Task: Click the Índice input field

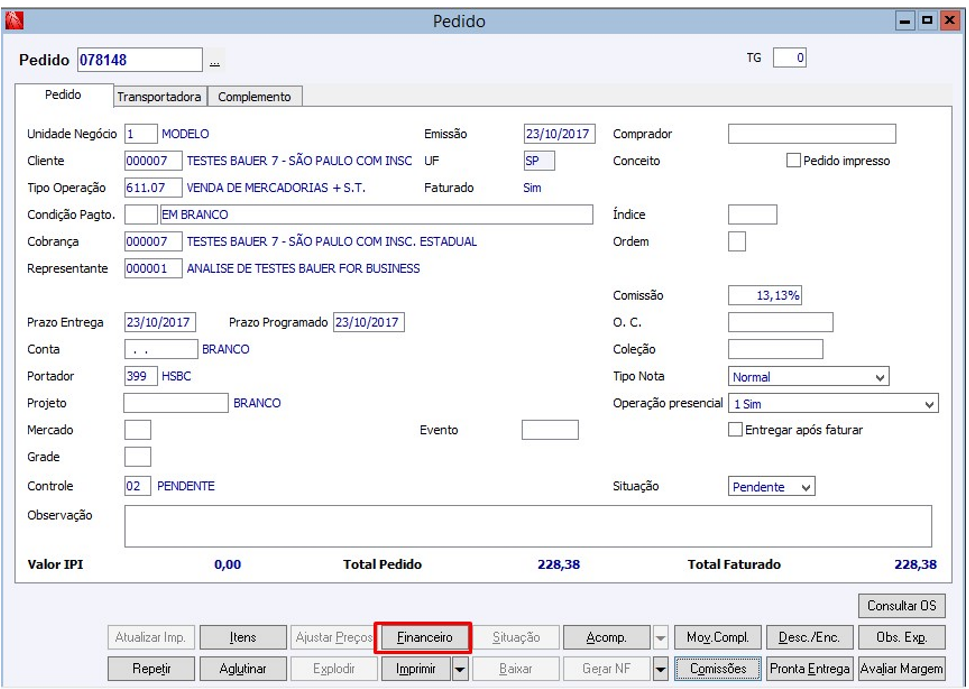Action: pos(753,214)
